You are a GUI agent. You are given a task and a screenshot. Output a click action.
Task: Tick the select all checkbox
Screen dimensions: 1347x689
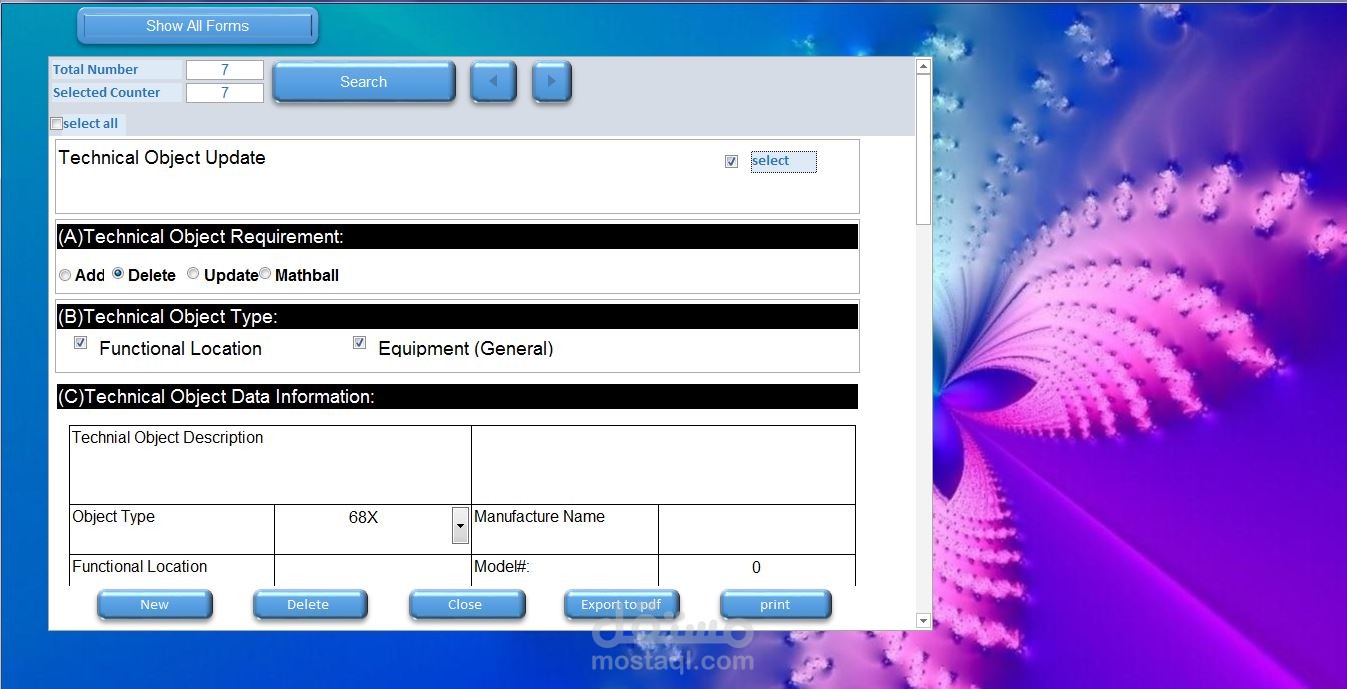coord(56,124)
